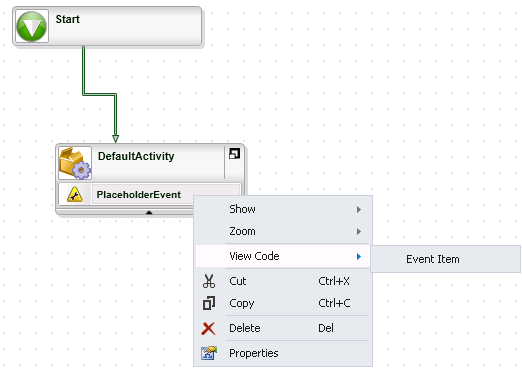Open the Show submenu

click(282, 209)
